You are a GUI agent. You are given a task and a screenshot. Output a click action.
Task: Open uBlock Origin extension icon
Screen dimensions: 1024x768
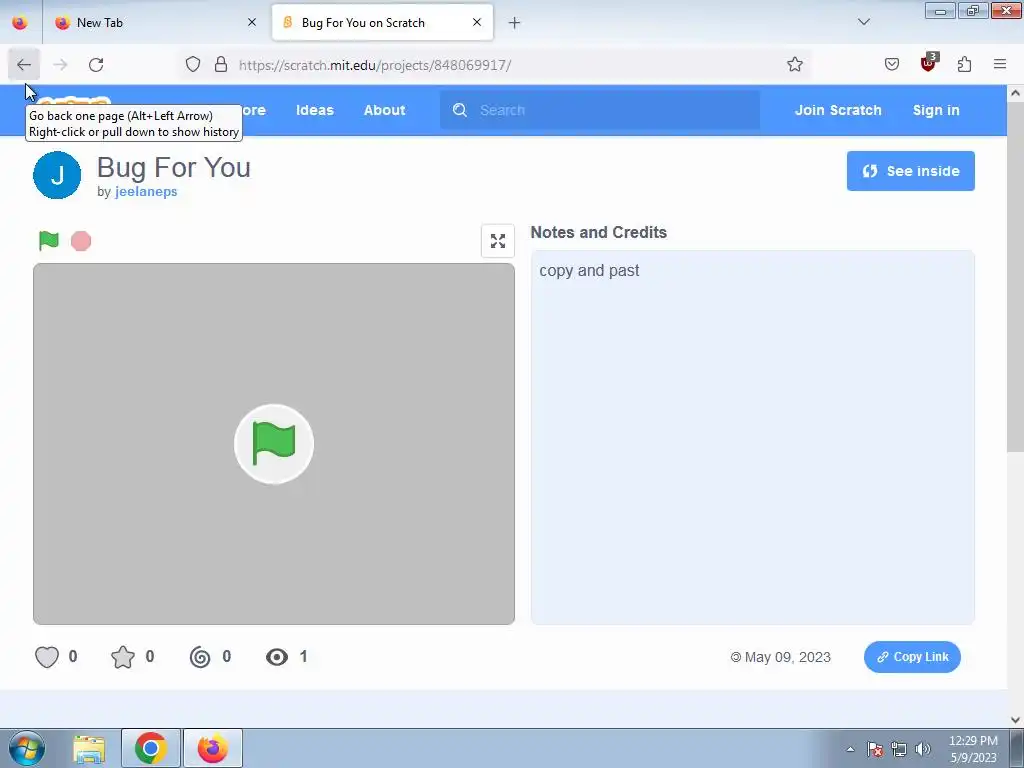click(x=929, y=63)
